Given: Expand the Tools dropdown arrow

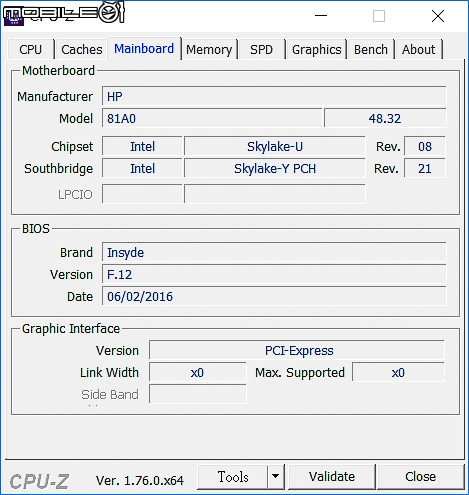Looking at the screenshot, I should point(276,477).
